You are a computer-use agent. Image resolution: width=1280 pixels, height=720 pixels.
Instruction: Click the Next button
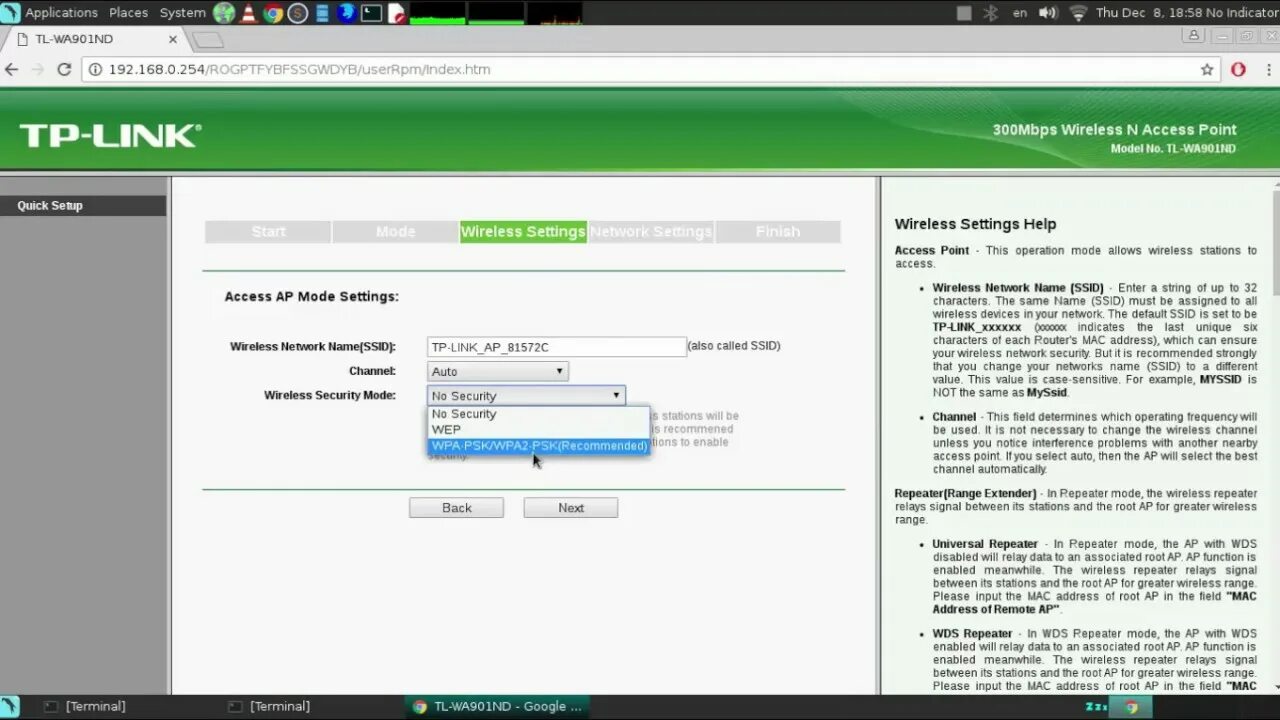coord(571,508)
